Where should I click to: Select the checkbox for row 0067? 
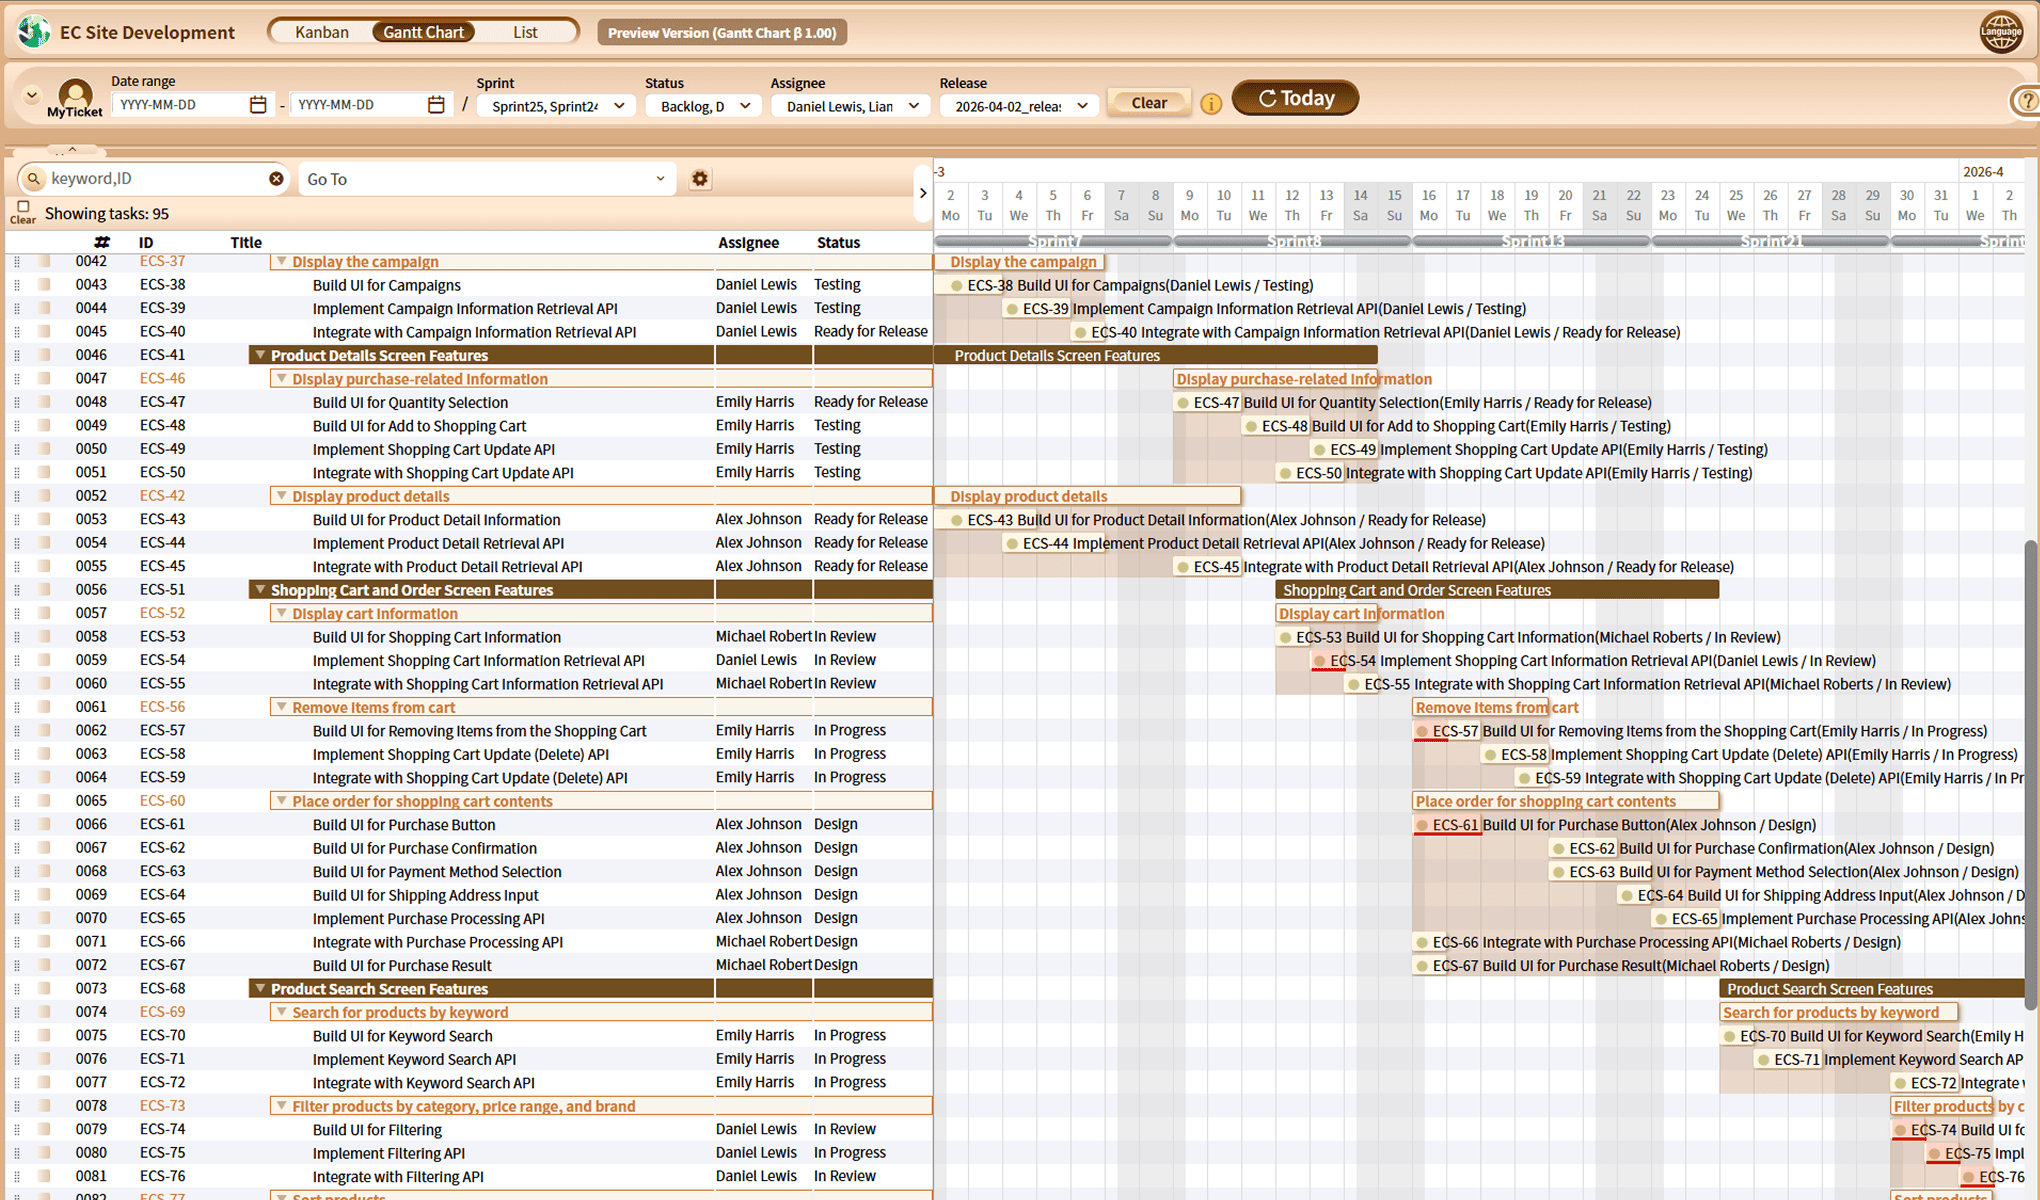pos(44,848)
